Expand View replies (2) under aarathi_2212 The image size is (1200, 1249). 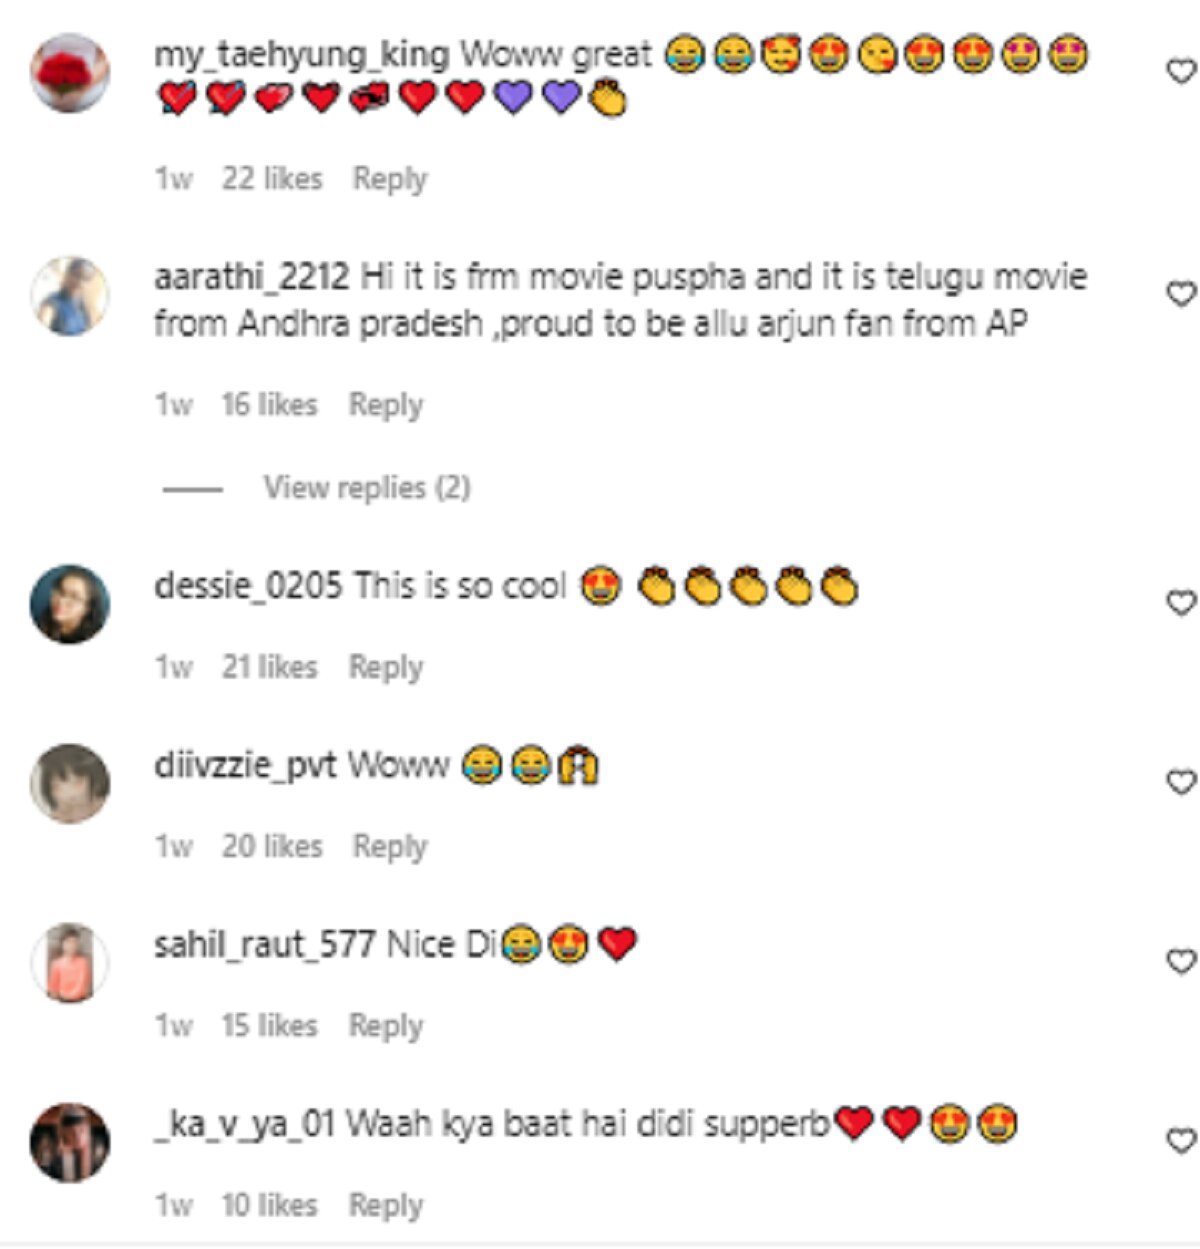(x=367, y=488)
